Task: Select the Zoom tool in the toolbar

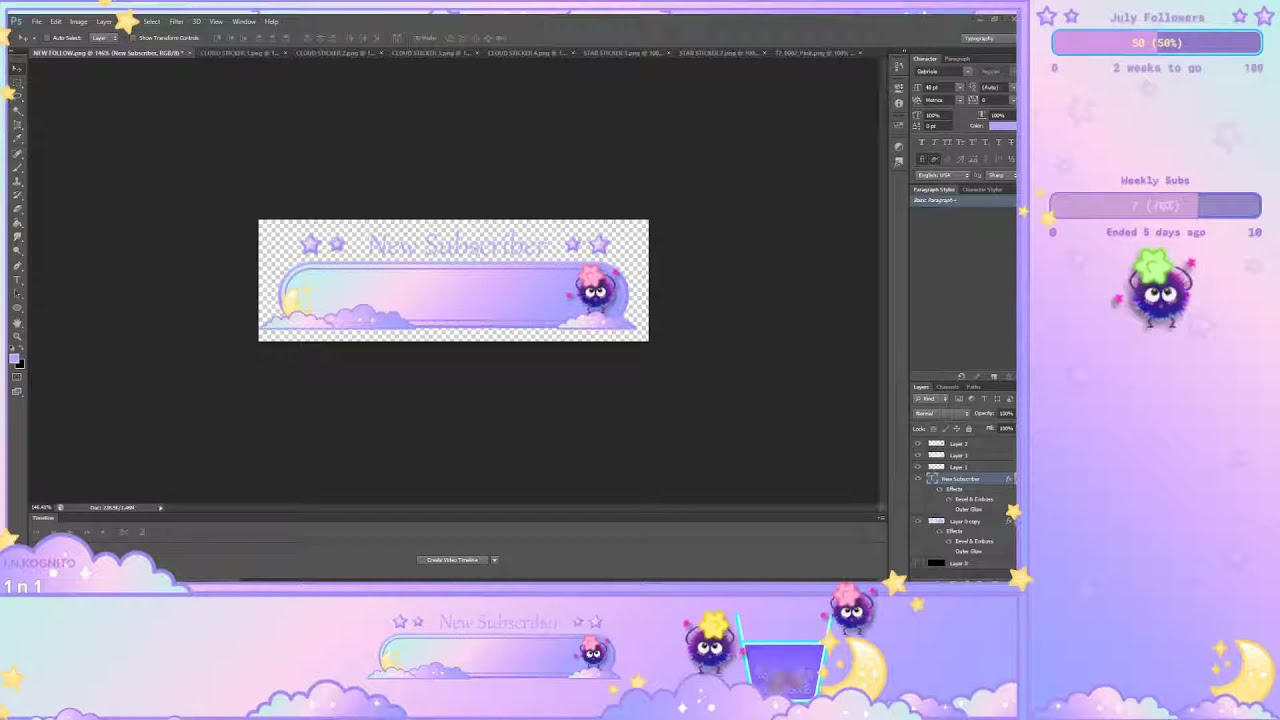Action: [x=17, y=336]
